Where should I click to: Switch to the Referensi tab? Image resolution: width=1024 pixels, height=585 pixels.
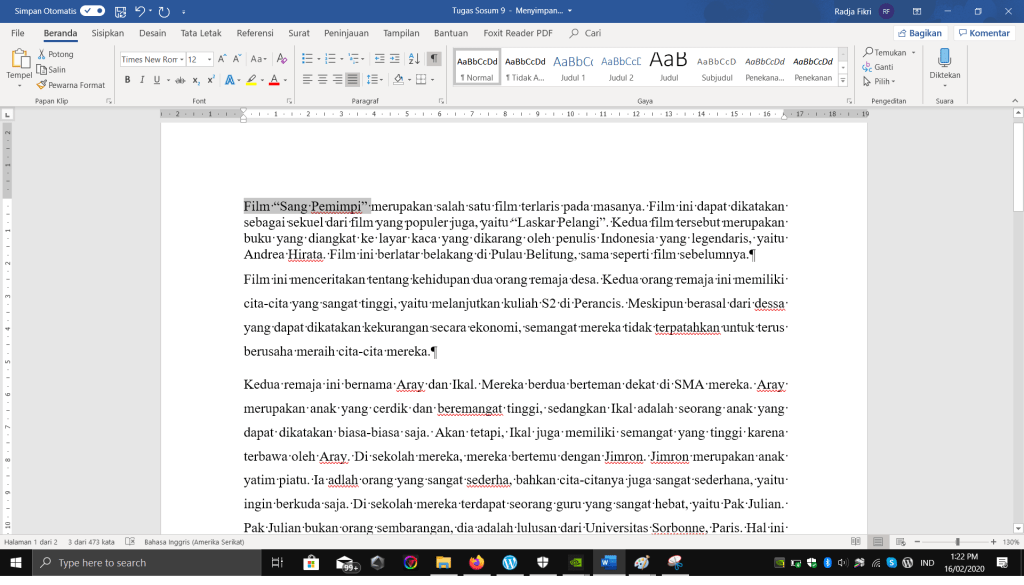tap(255, 33)
